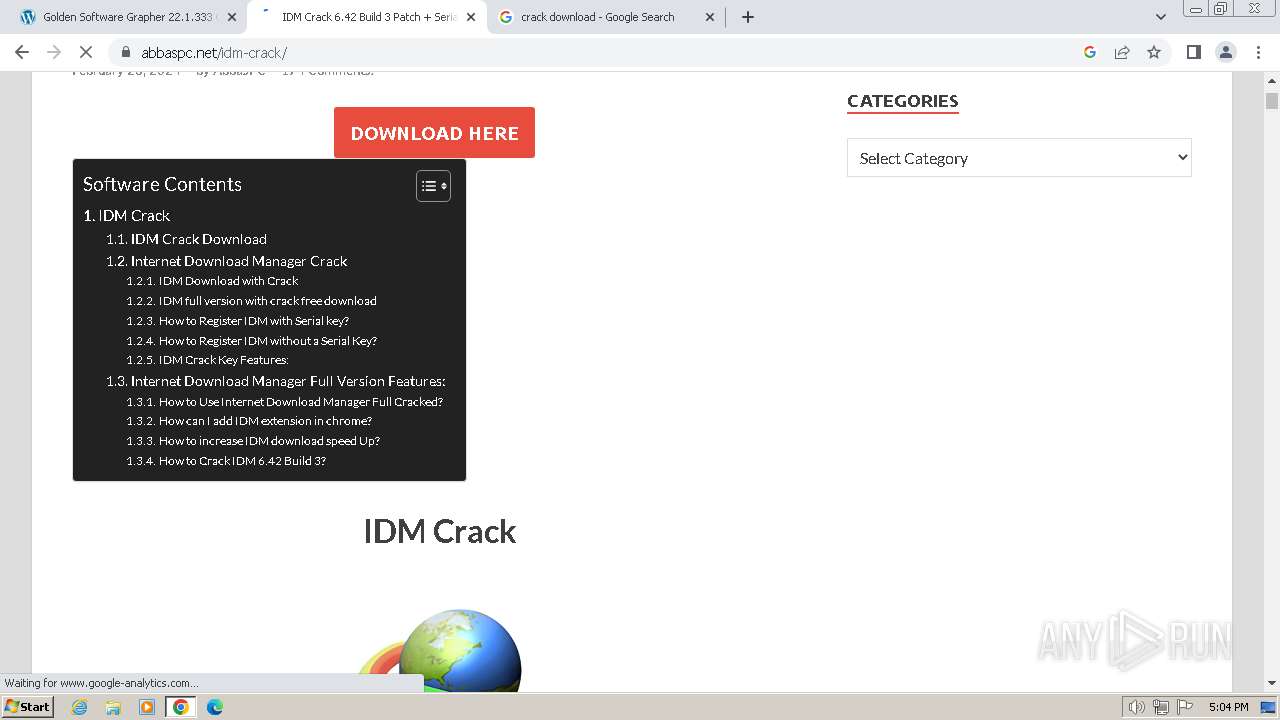Click the IDM globe logo image
Screen dimensions: 1280x720
point(440,650)
